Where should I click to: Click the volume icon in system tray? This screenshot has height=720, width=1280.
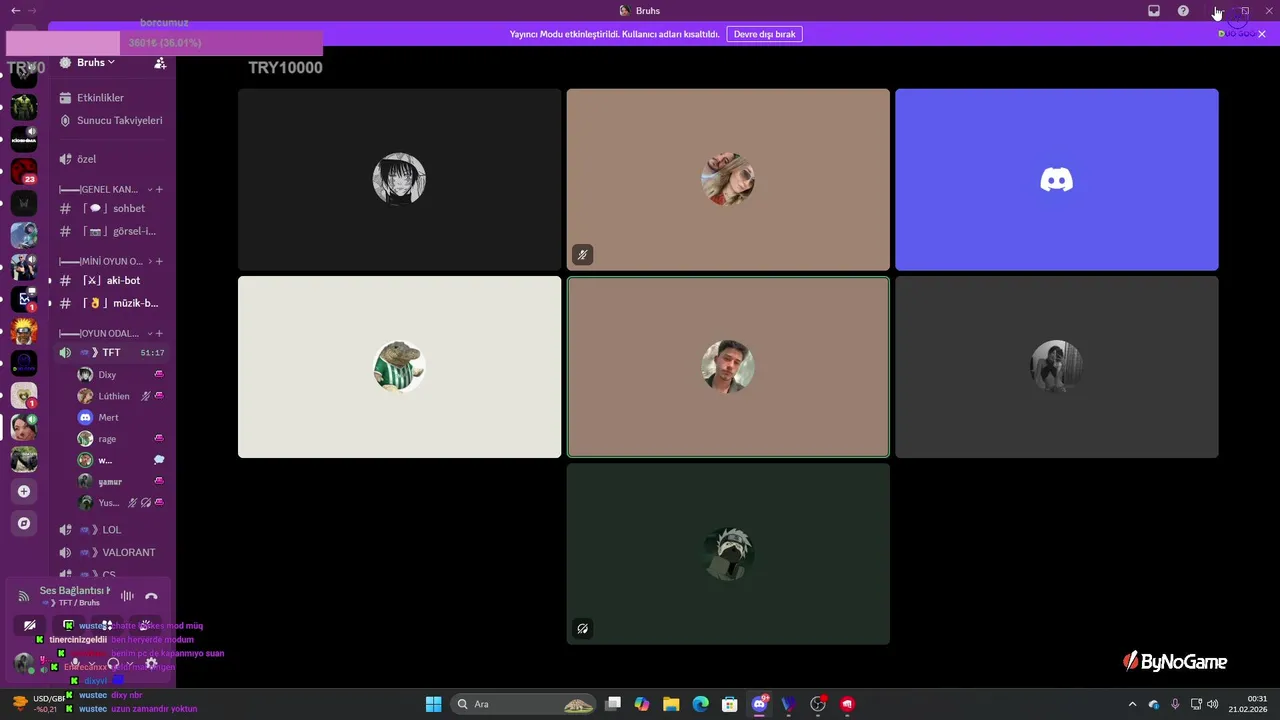coord(1212,704)
